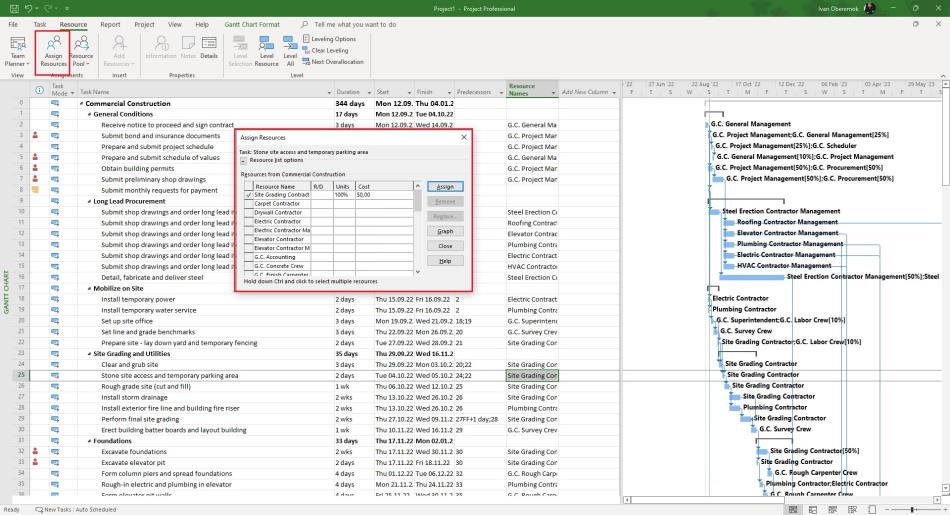Screen dimensions: 950x515
Task: Switch to the View ribbon tab
Action: tap(174, 24)
